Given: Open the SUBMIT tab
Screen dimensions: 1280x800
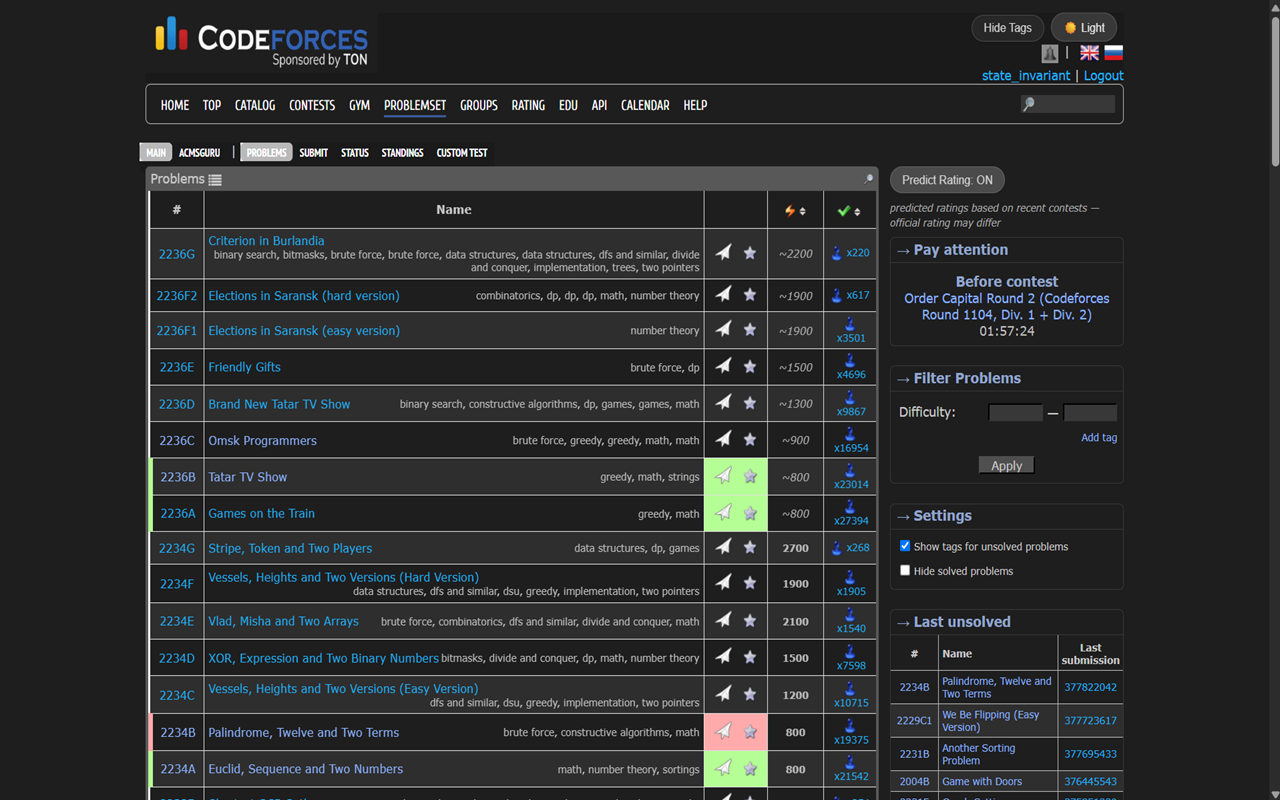Looking at the screenshot, I should 314,153.
